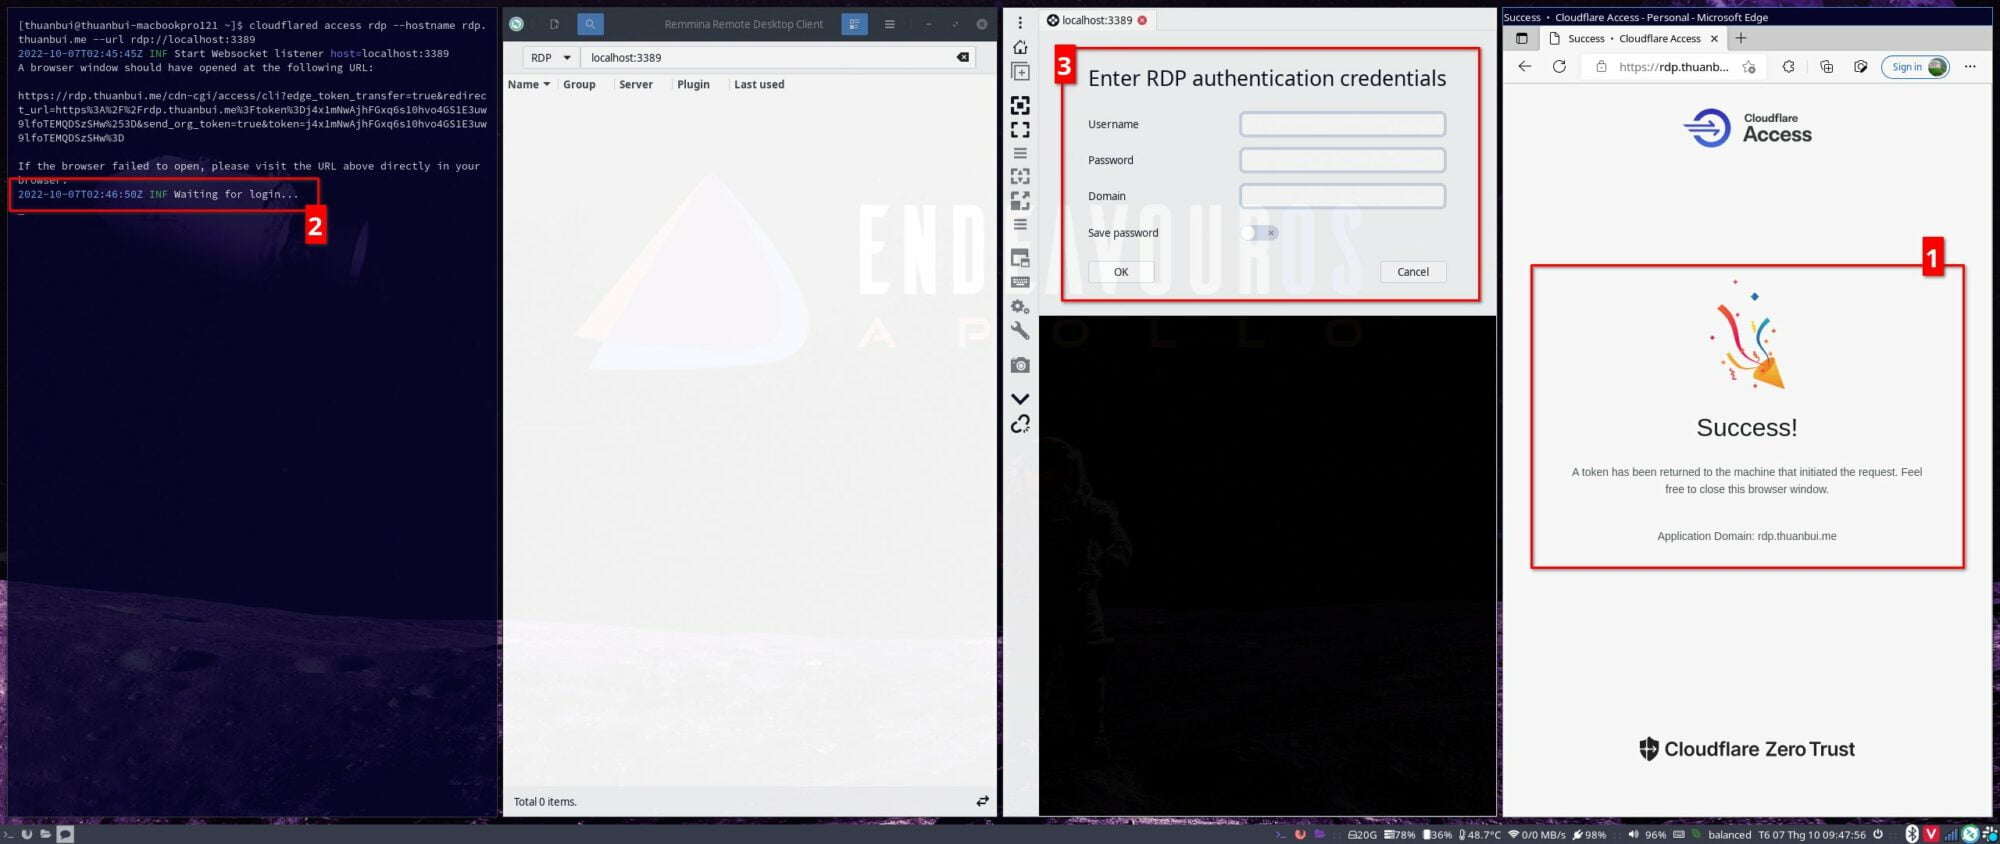The height and width of the screenshot is (844, 2000).
Task: Click the Name column sort arrow
Action: 547,85
